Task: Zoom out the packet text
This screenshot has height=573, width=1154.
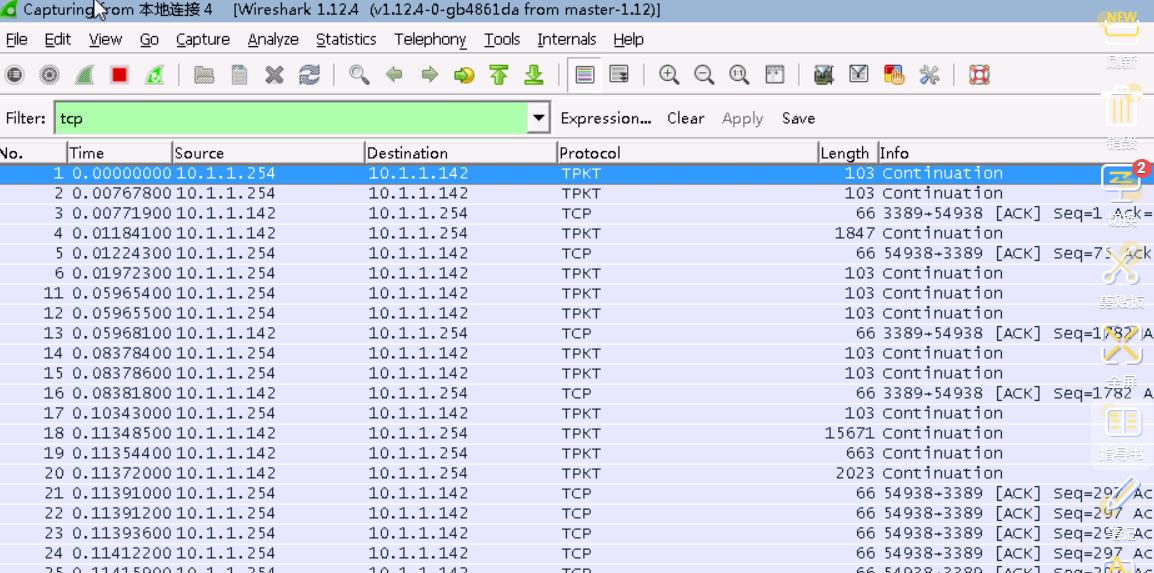Action: (x=704, y=74)
